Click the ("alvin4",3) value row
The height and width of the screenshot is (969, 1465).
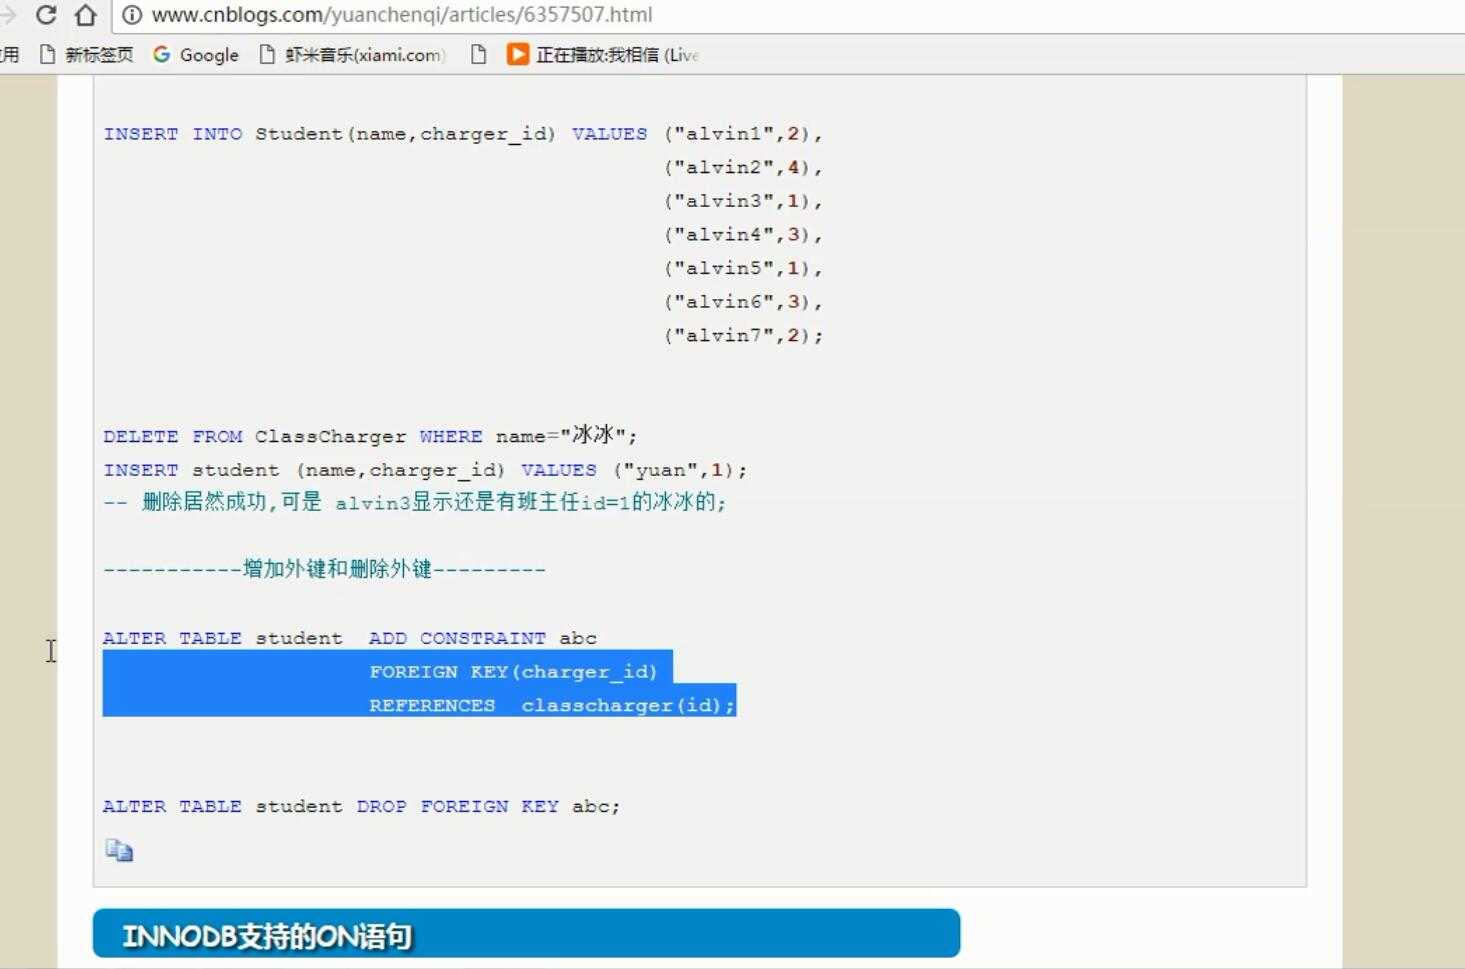tap(743, 235)
